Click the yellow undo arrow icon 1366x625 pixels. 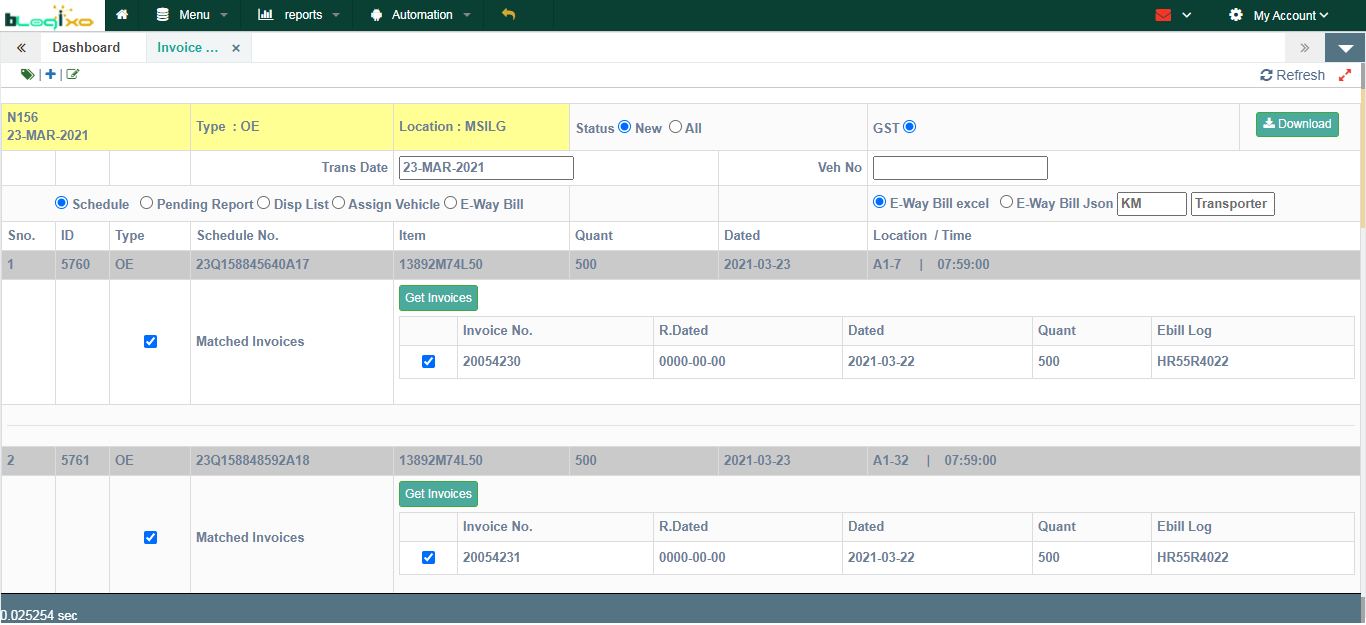tap(509, 15)
